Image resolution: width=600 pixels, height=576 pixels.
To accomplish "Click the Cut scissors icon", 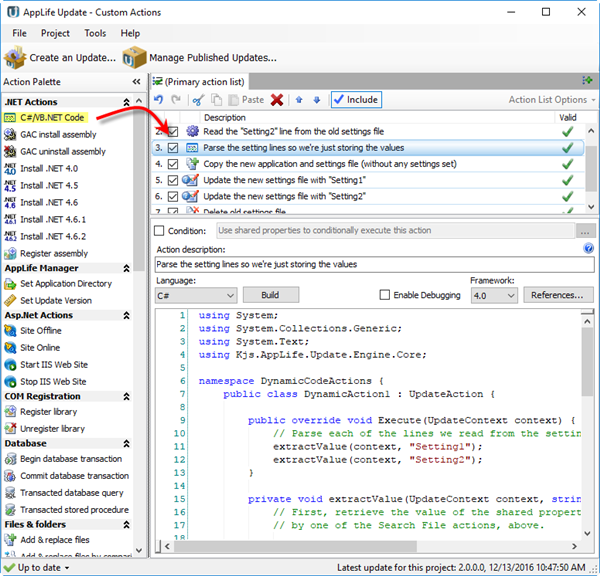I will pos(197,100).
